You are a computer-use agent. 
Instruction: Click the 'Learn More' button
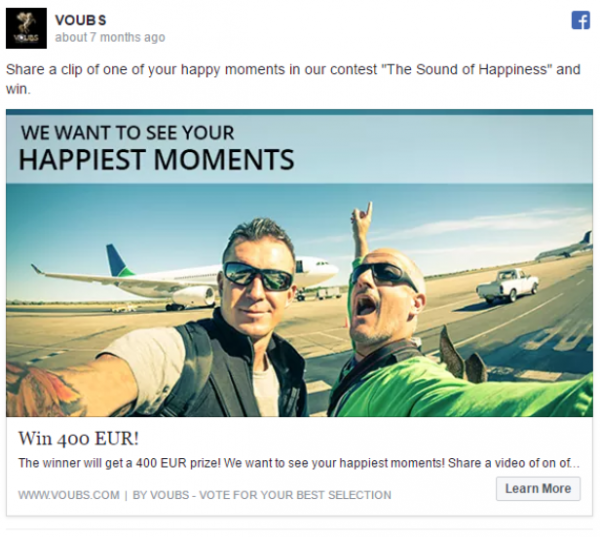[538, 489]
